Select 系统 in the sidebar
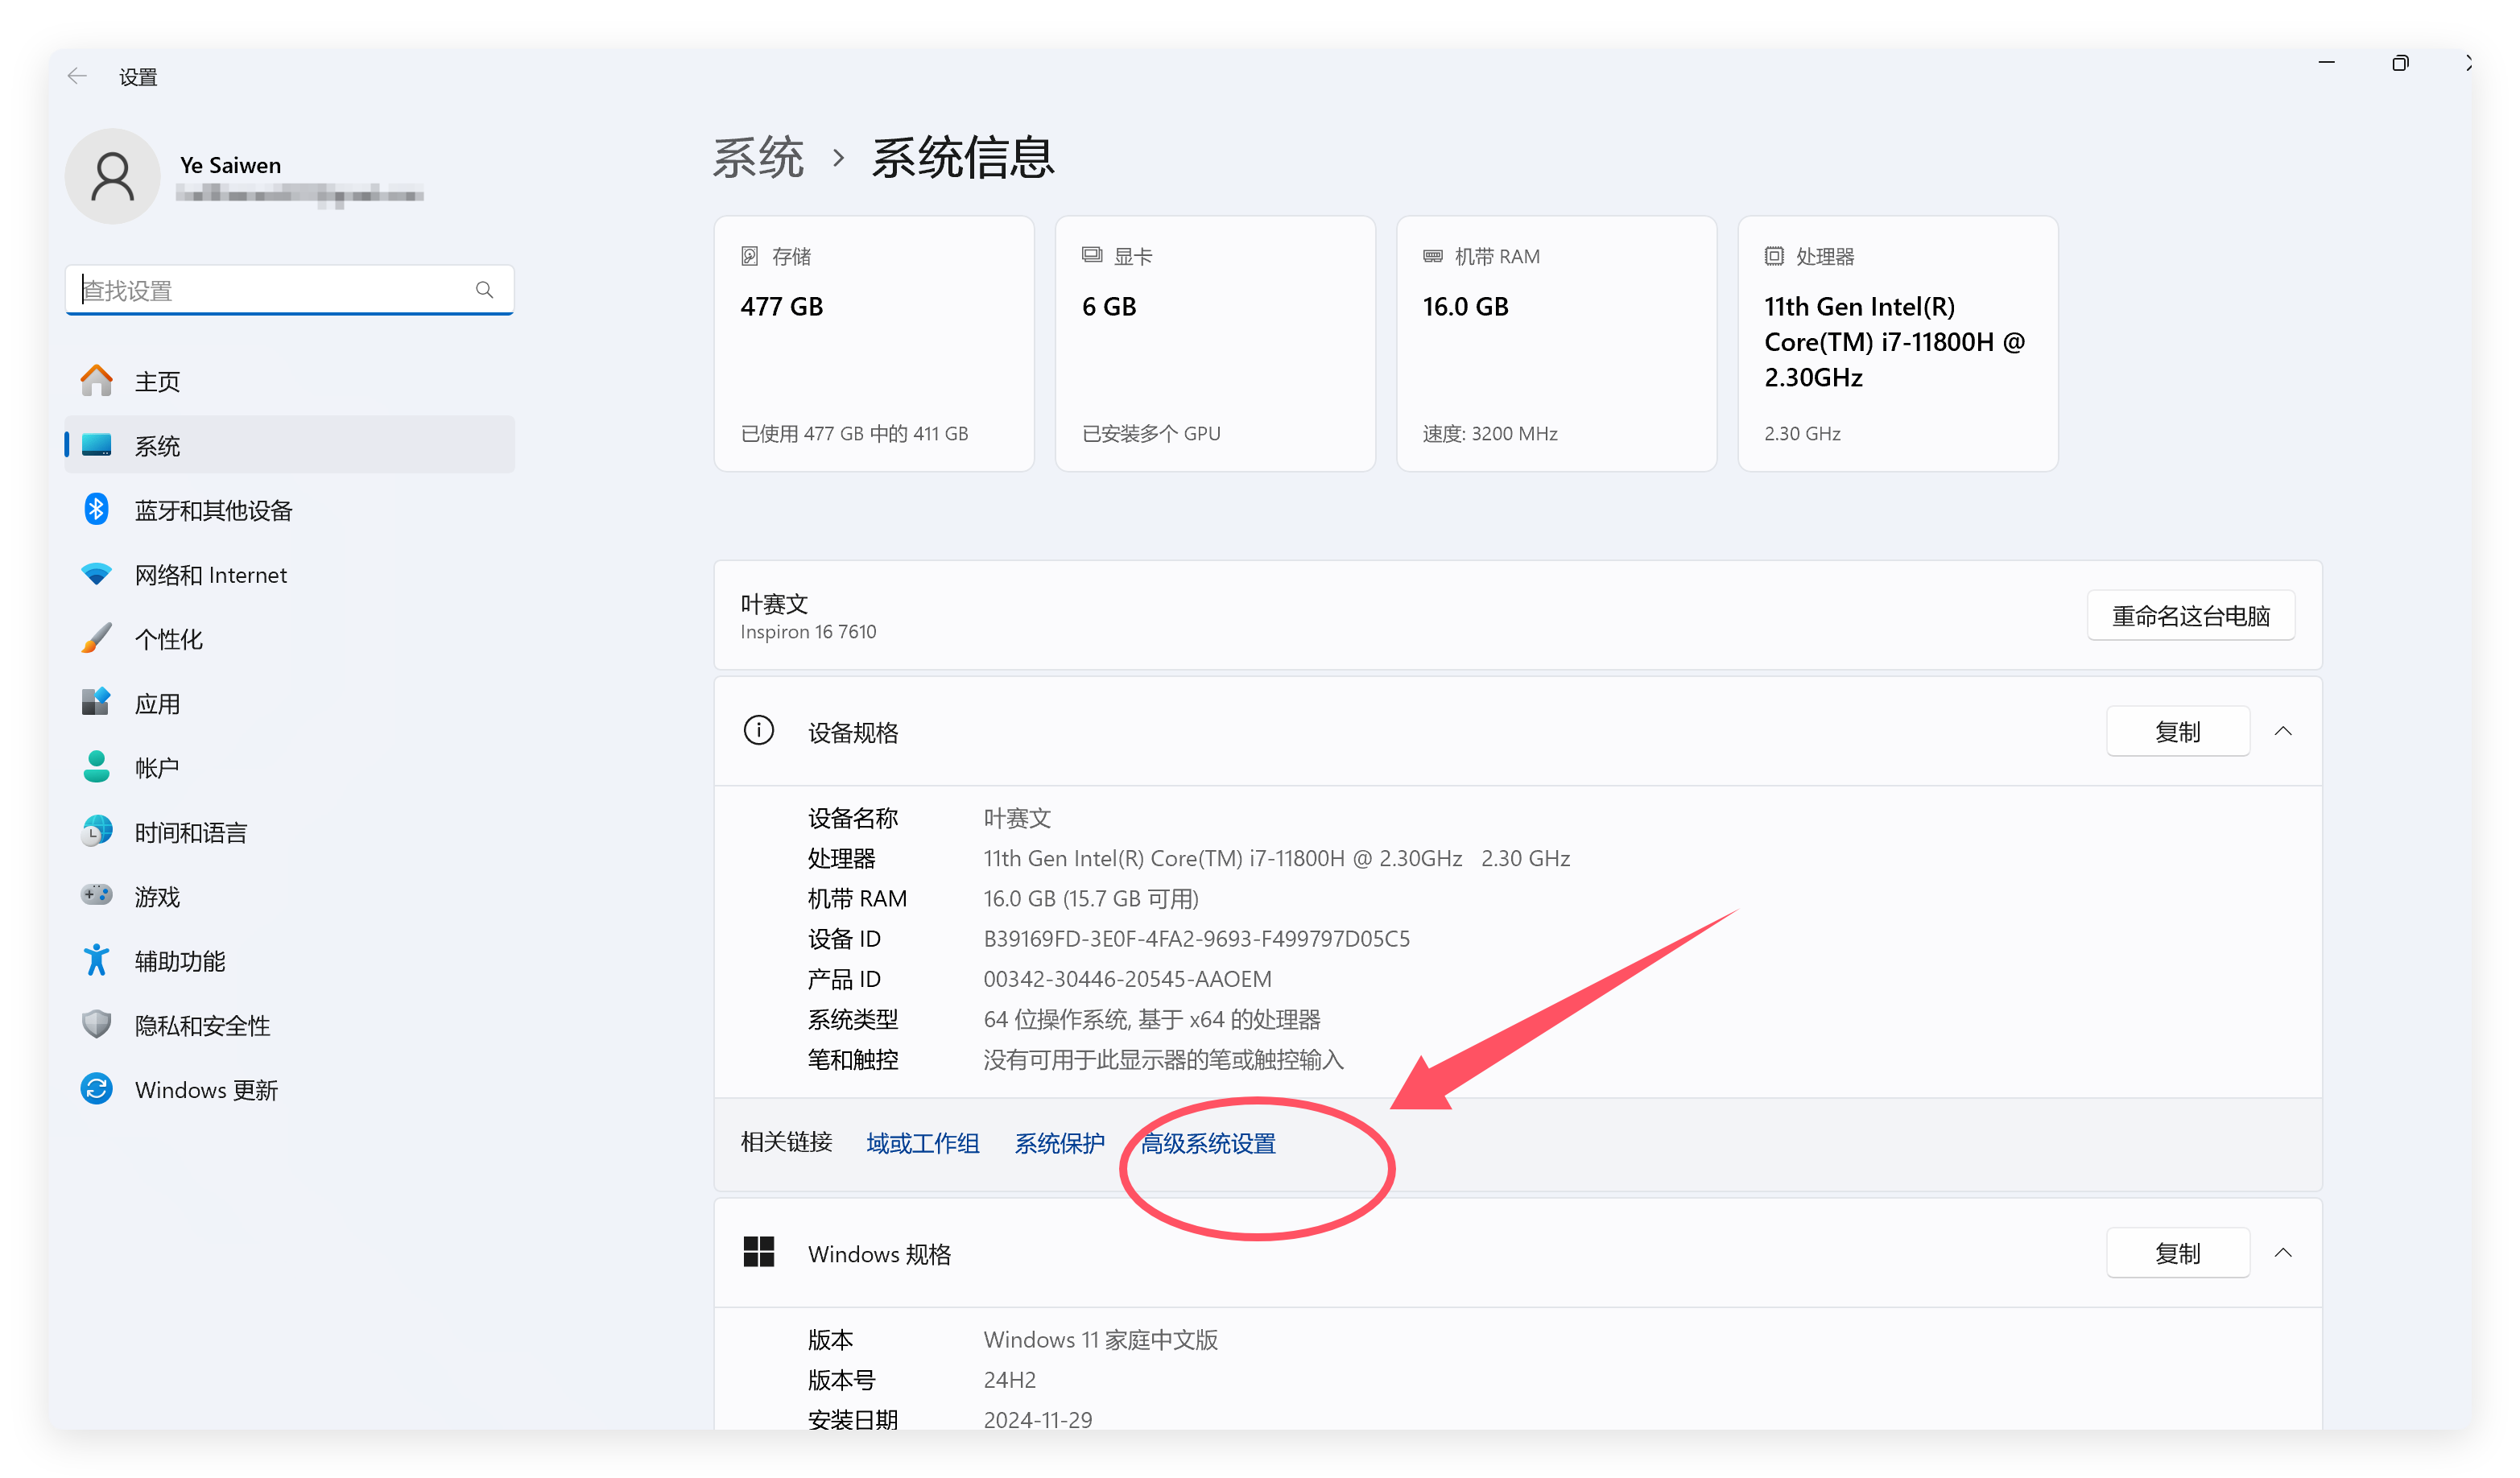The width and height of the screenshot is (2520, 1478). [x=290, y=445]
